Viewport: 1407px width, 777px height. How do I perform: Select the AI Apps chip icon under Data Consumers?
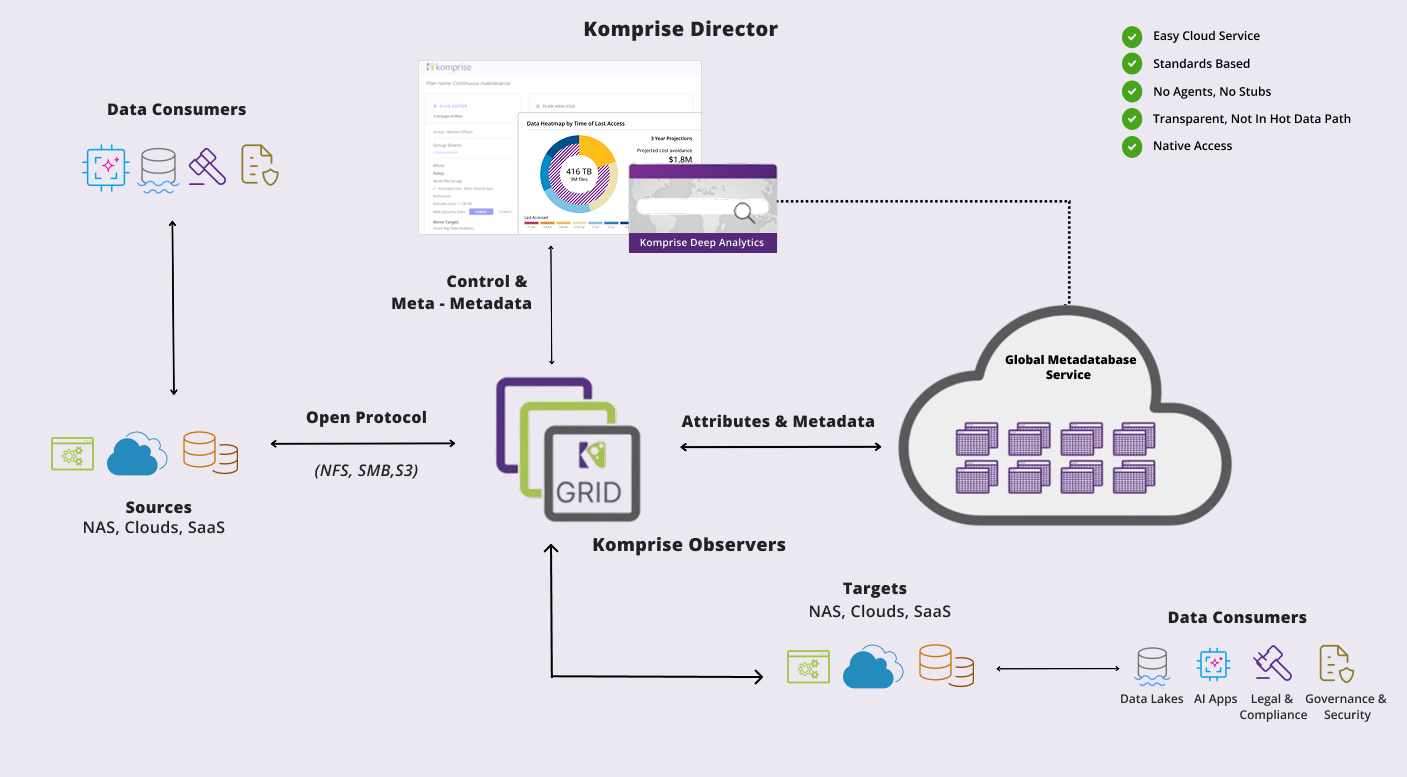click(1214, 663)
